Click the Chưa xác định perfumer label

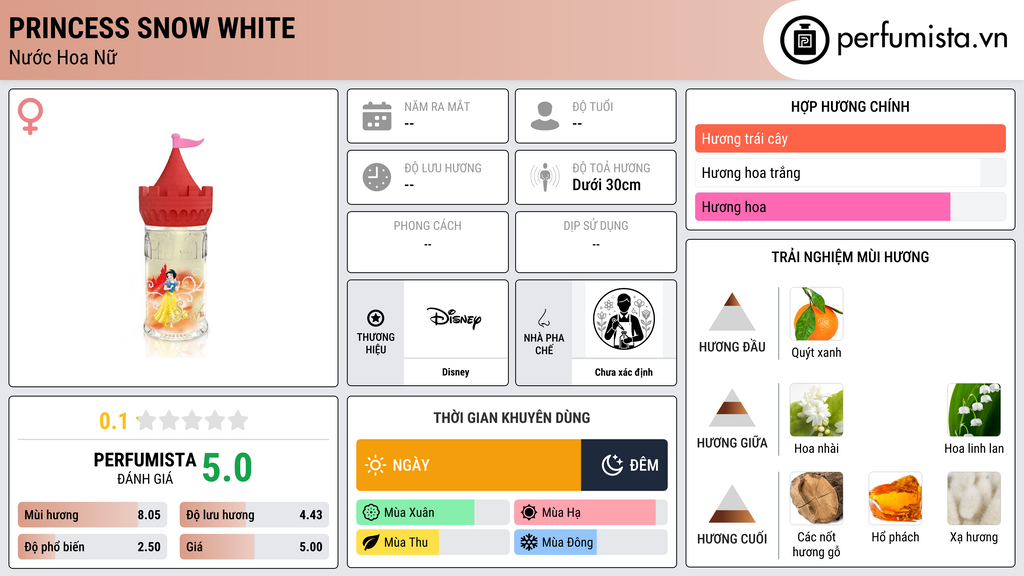click(x=624, y=372)
